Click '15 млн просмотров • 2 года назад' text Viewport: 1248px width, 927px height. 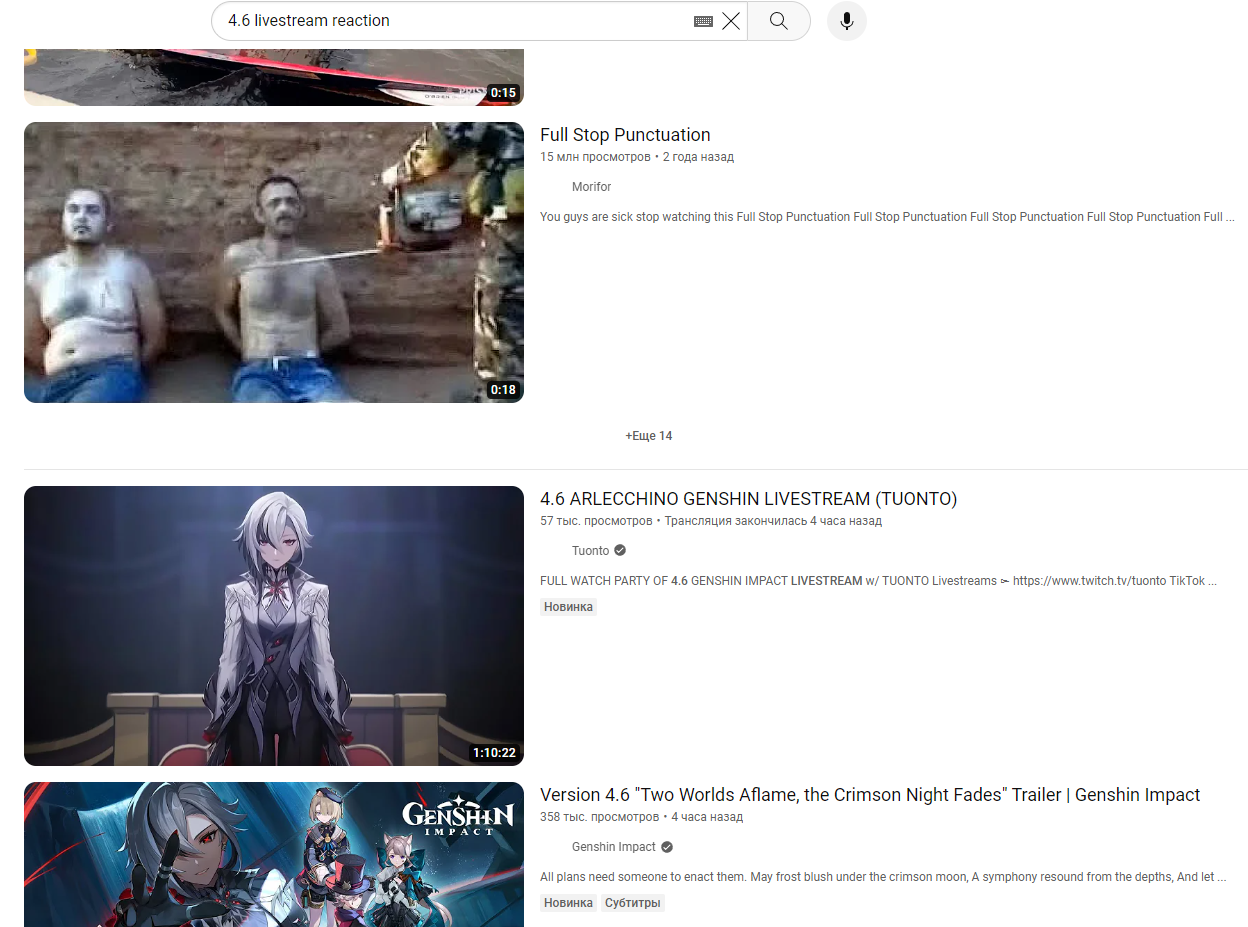637,157
